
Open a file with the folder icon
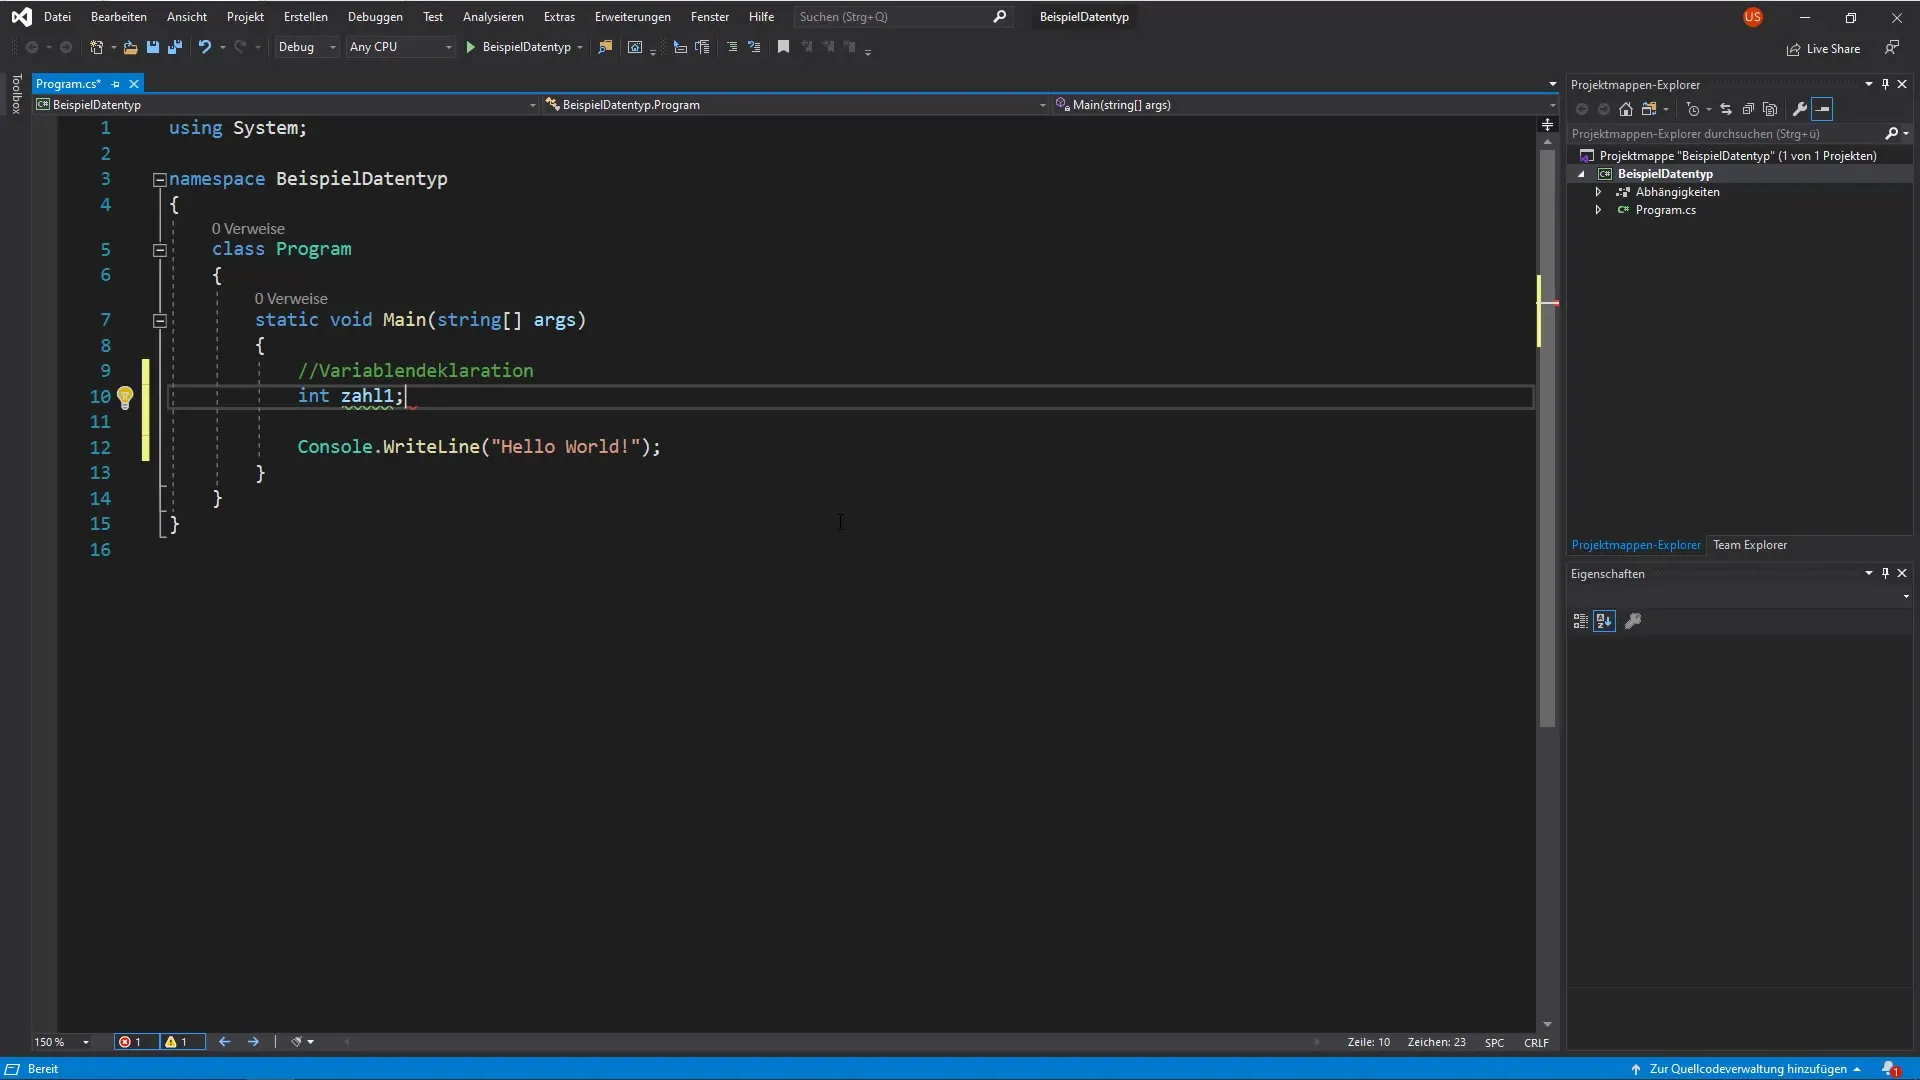point(130,47)
